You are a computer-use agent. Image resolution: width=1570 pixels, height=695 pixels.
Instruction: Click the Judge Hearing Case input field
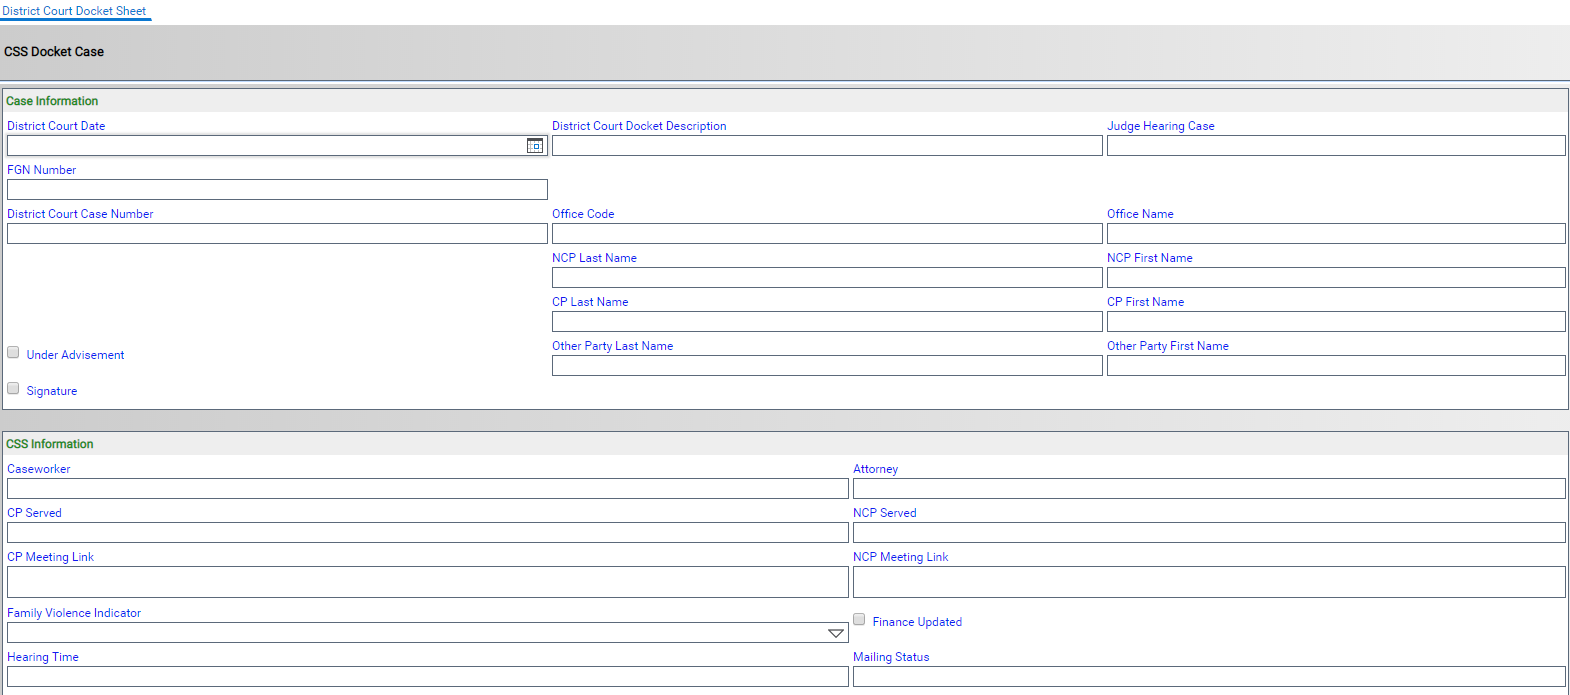click(1336, 146)
